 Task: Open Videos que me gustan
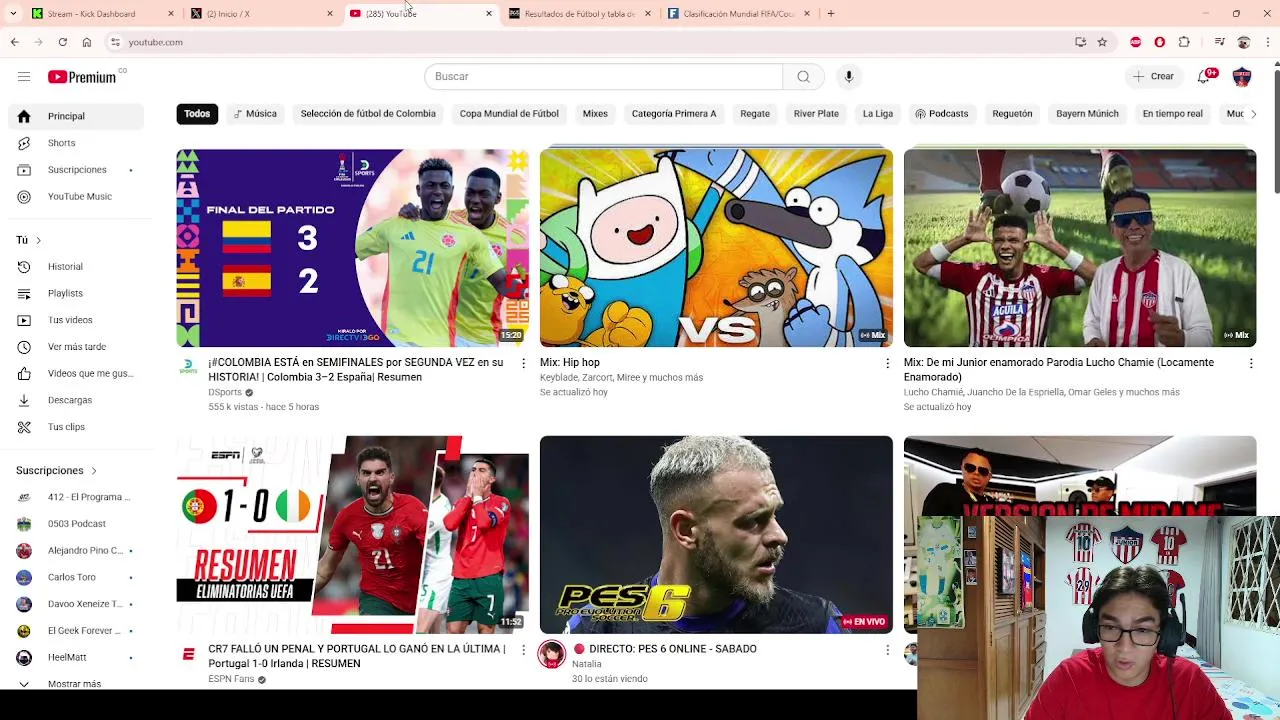pyautogui.click(x=76, y=373)
